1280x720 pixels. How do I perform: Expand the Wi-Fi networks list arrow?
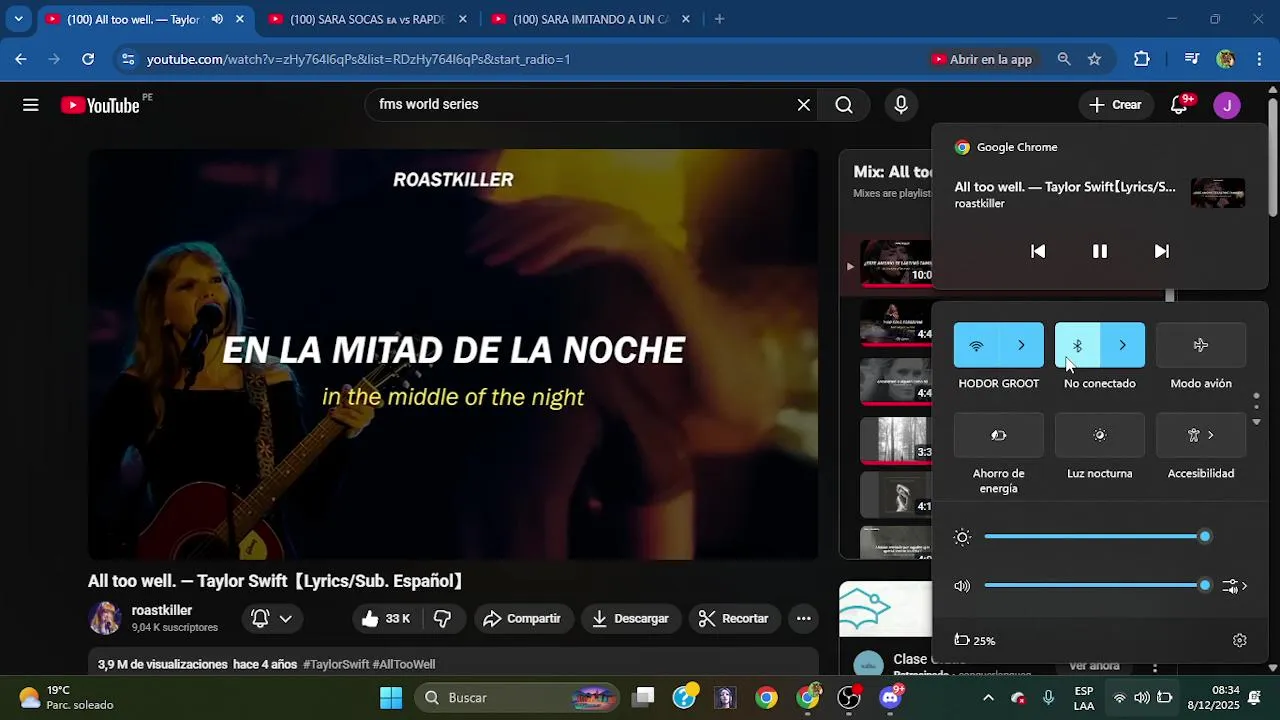tap(1021, 345)
